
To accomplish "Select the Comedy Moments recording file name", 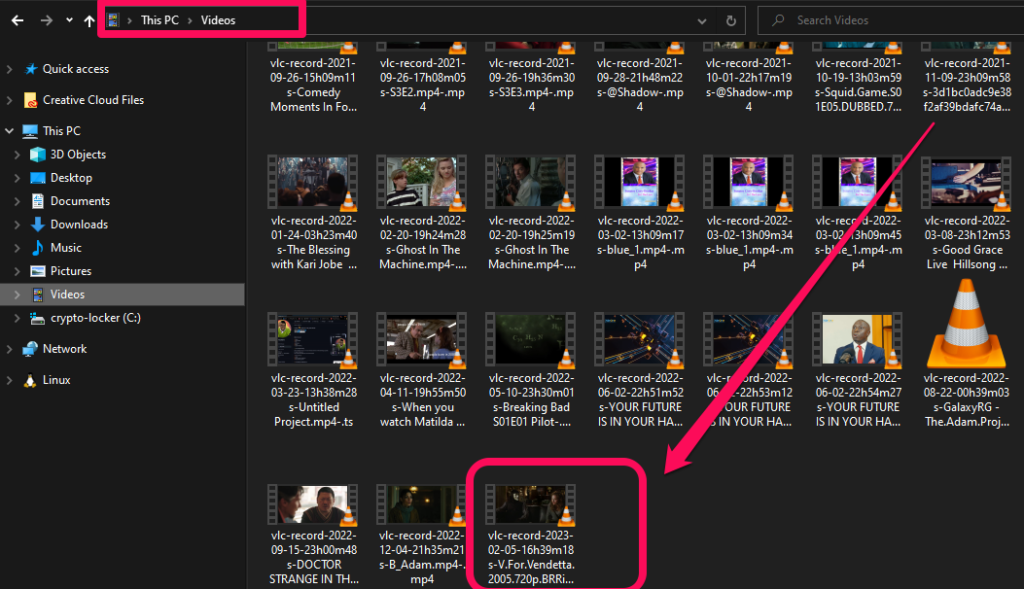I will (x=313, y=85).
